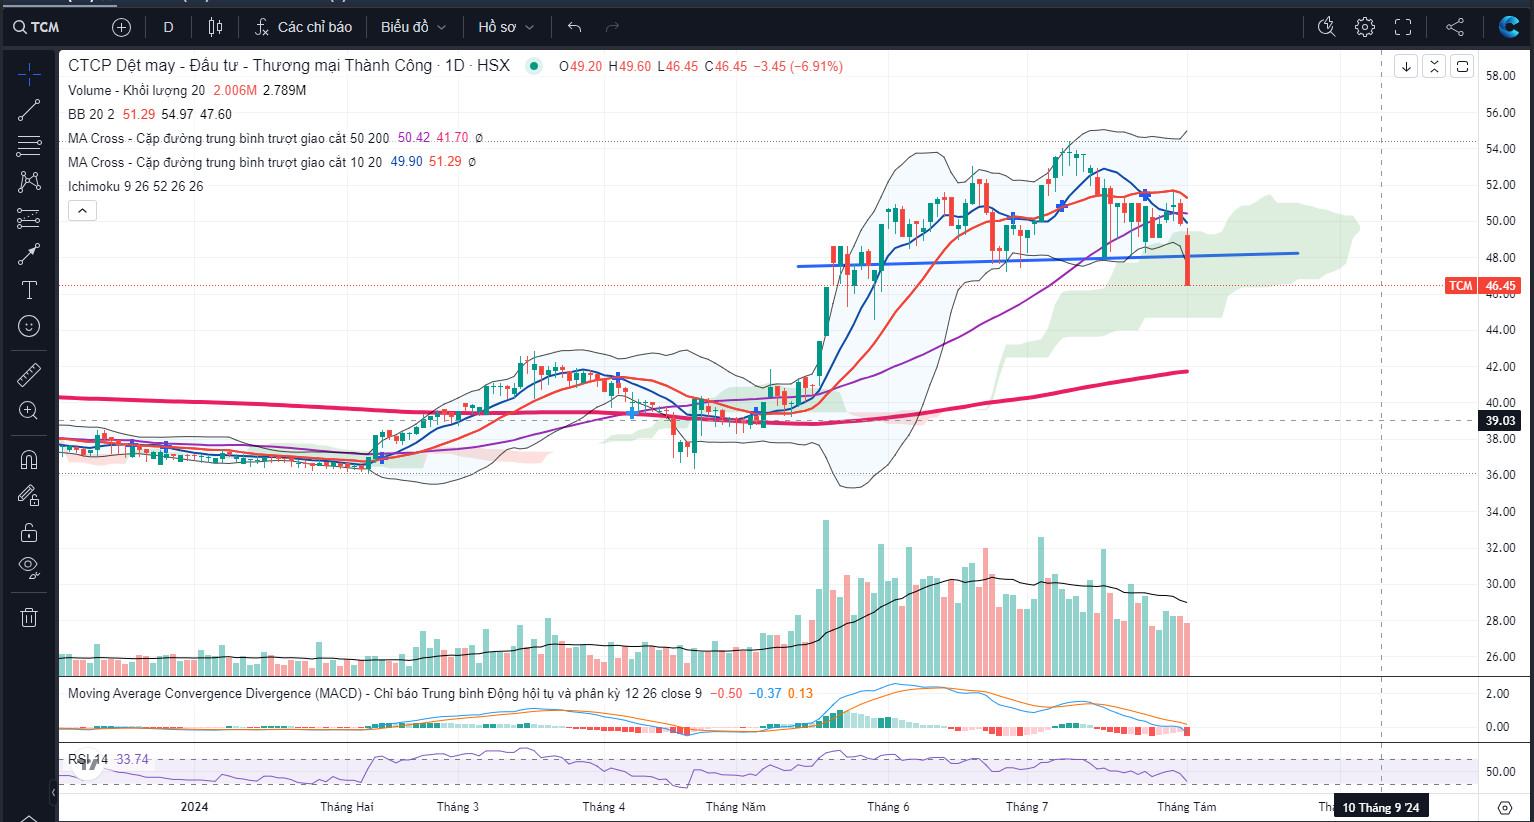This screenshot has width=1534, height=822.
Task: Click the down arrow pane button
Action: pyautogui.click(x=1406, y=67)
